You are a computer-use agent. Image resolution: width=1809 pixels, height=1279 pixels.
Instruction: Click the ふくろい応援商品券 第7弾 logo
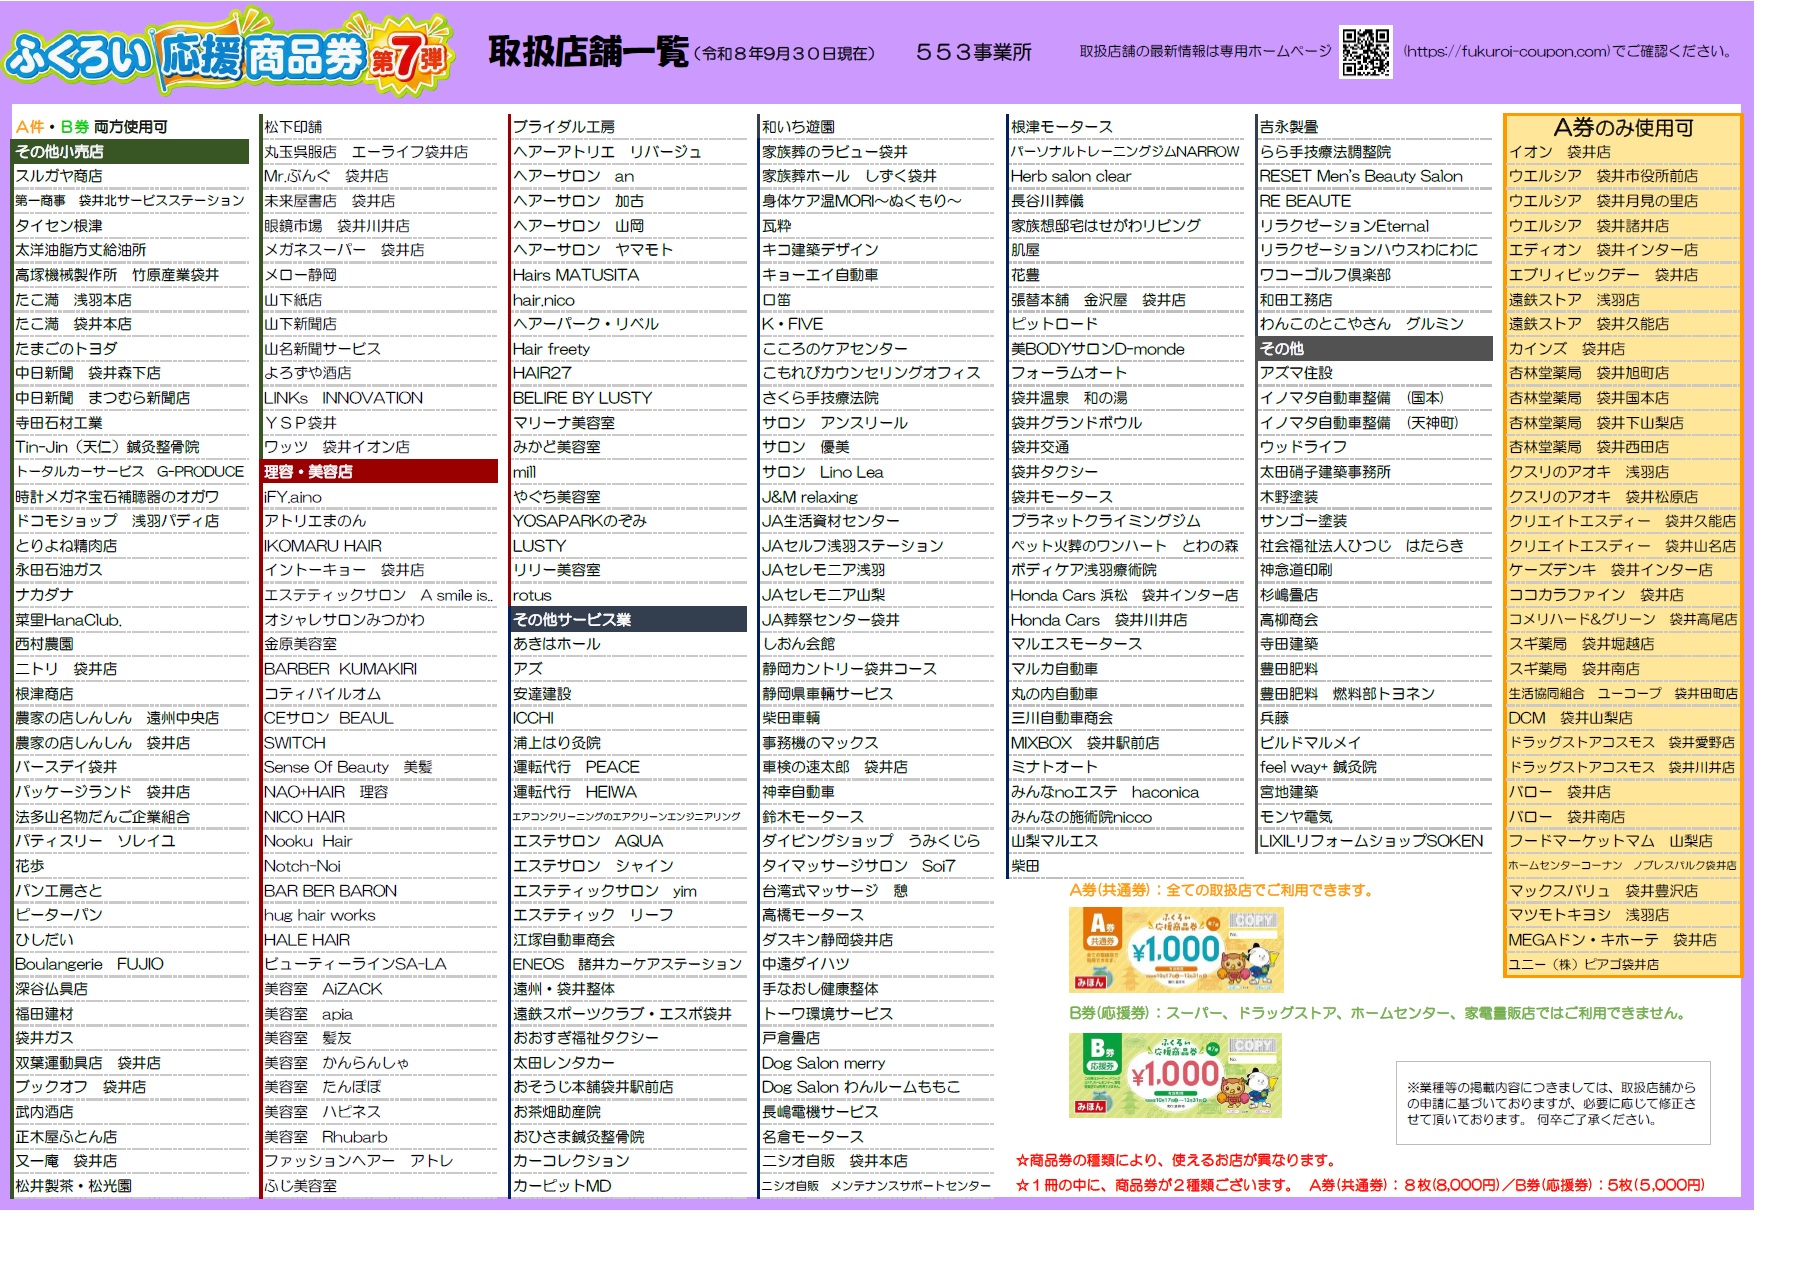pyautogui.click(x=230, y=53)
